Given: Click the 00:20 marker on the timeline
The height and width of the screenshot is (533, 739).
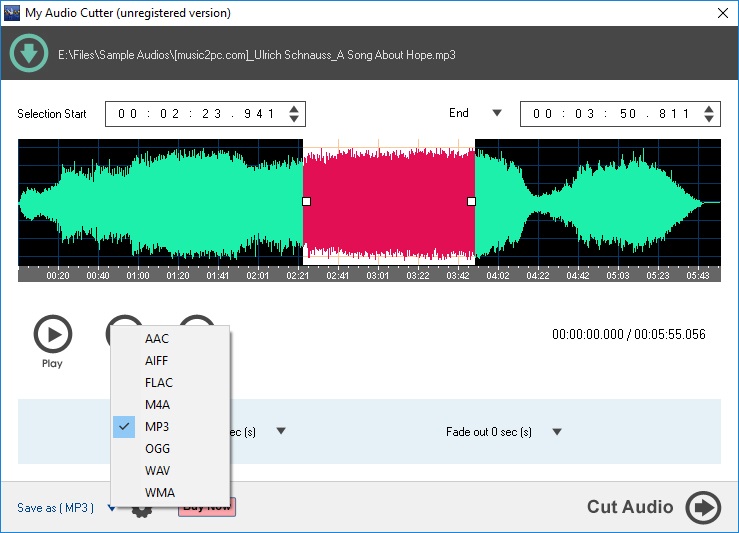Looking at the screenshot, I should coord(57,275).
